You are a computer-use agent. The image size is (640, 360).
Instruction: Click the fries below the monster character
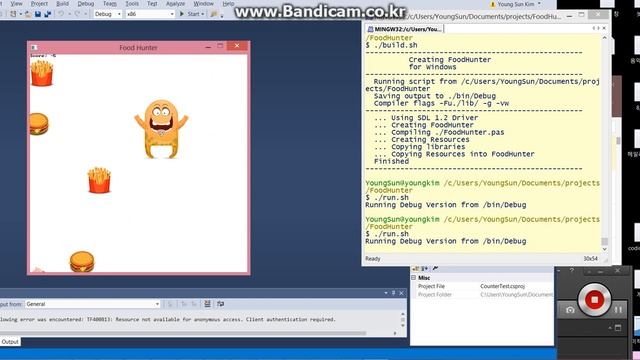click(x=99, y=180)
